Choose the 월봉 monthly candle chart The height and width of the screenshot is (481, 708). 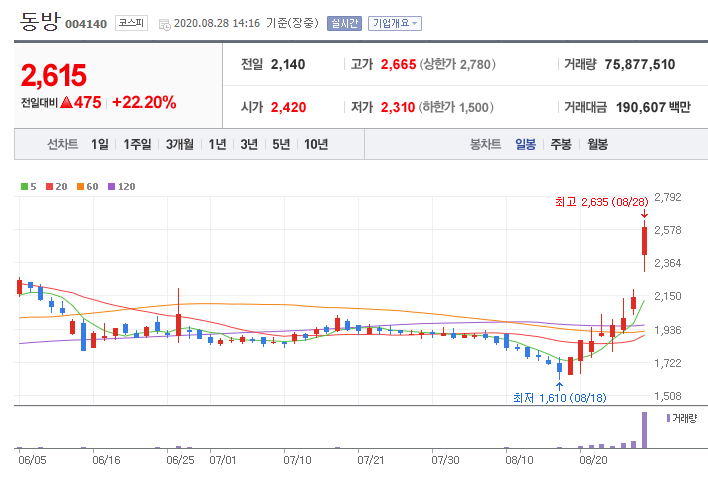click(x=597, y=144)
